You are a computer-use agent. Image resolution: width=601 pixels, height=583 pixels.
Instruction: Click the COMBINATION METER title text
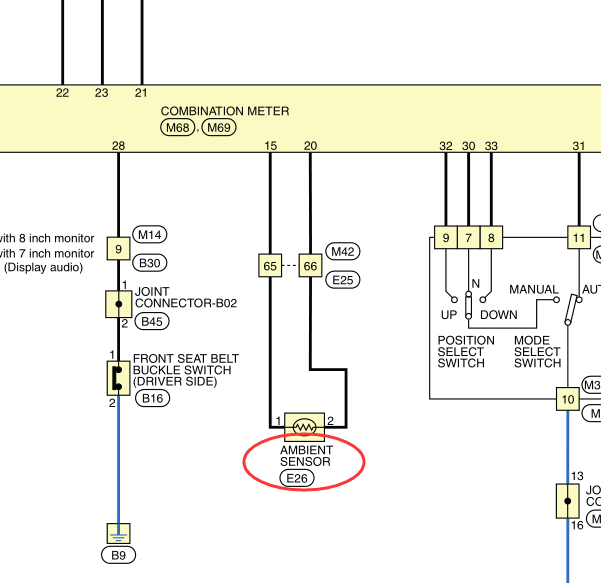(225, 111)
